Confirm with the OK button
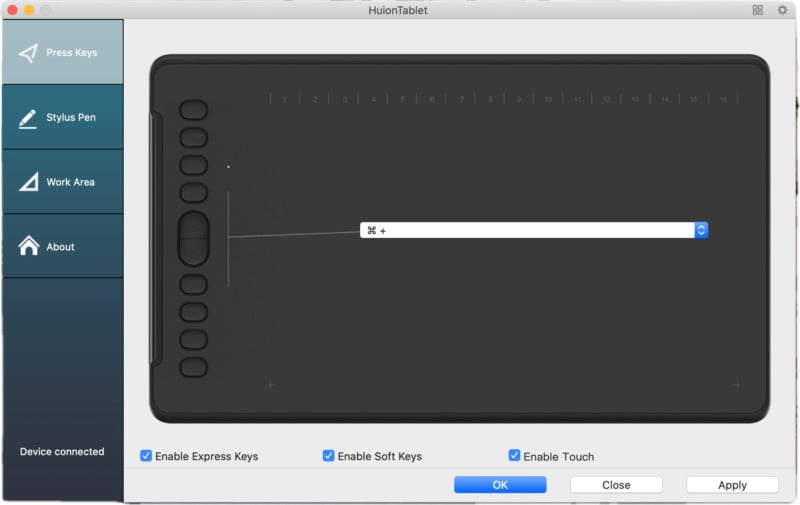This screenshot has height=505, width=800. [x=500, y=485]
